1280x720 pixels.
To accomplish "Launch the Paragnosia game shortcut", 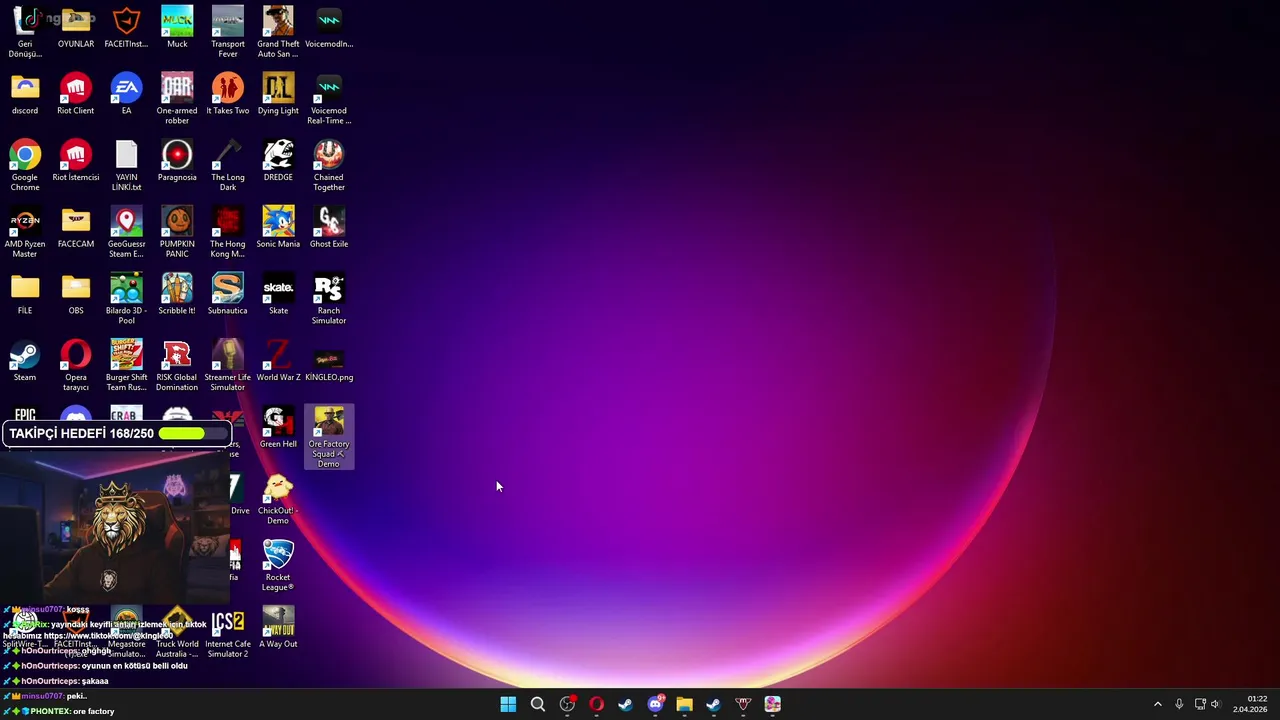I will click(177, 162).
